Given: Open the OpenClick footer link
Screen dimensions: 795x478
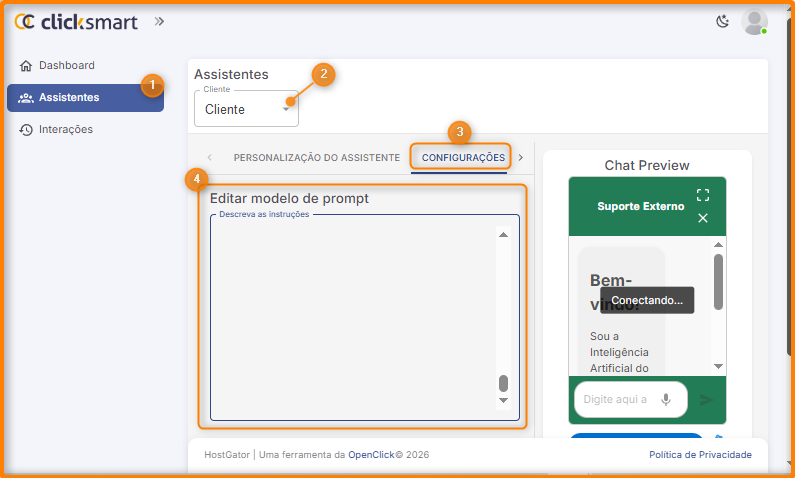Looking at the screenshot, I should (370, 455).
